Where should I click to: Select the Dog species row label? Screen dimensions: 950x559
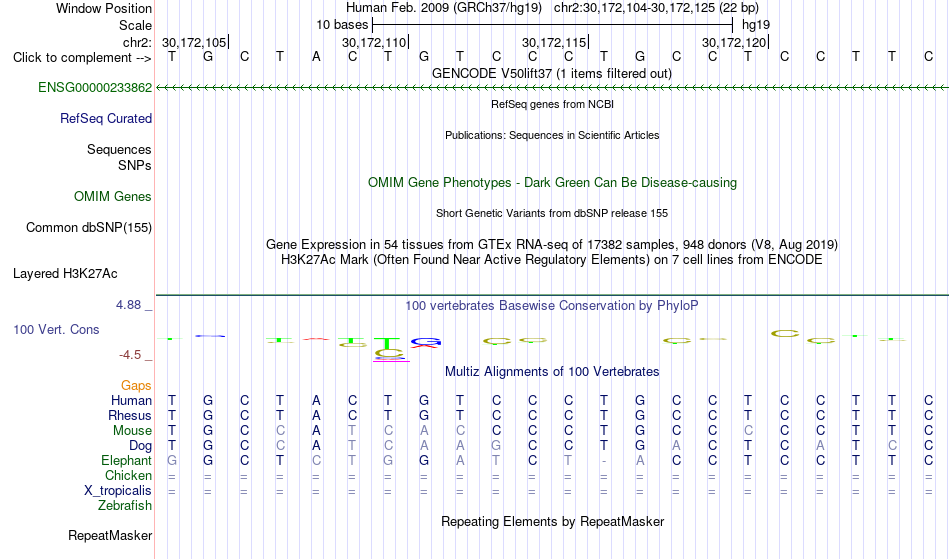[x=140, y=446]
